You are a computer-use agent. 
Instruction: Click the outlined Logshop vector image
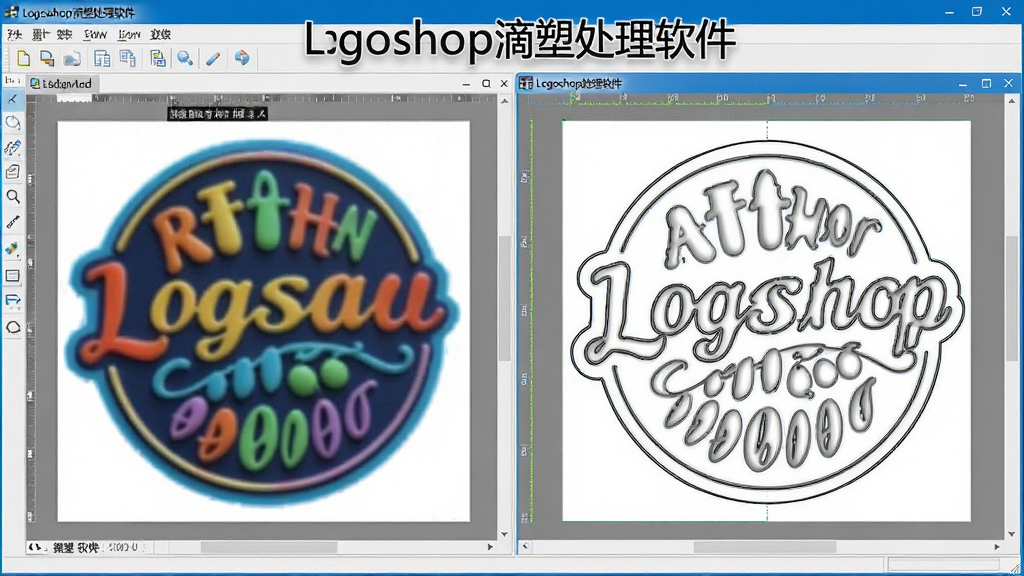click(x=767, y=321)
